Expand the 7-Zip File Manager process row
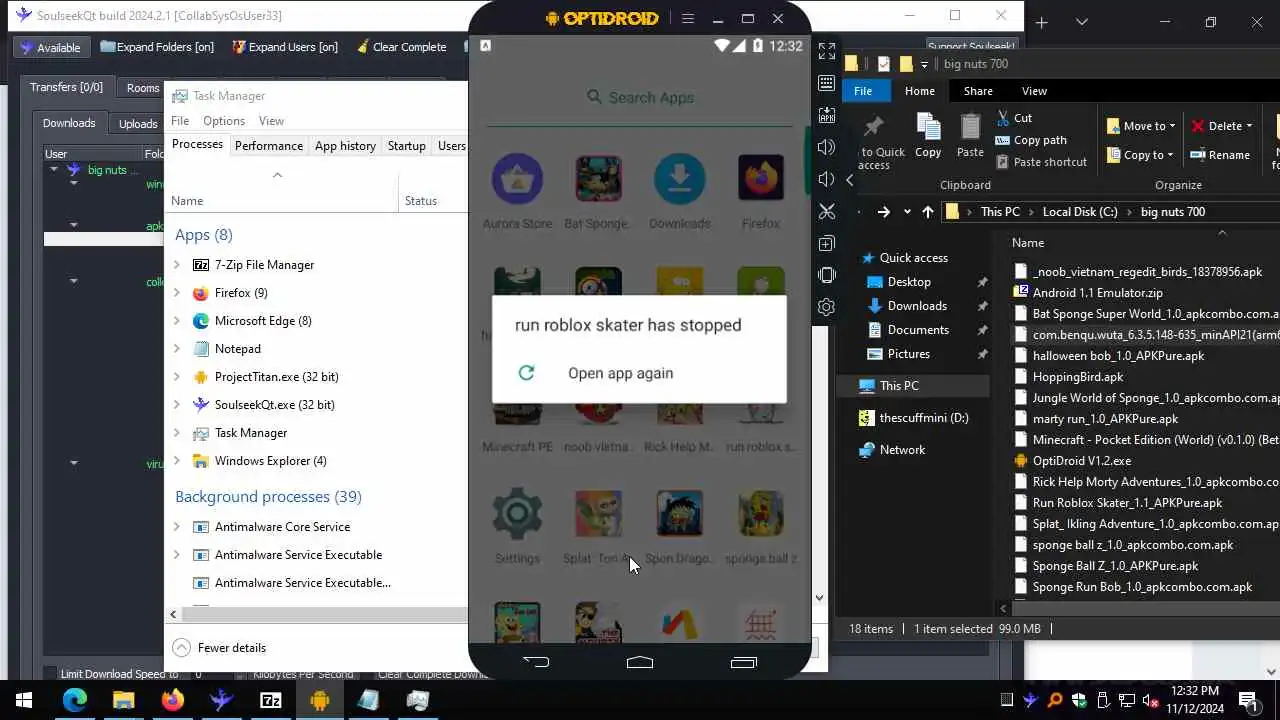 [x=177, y=265]
